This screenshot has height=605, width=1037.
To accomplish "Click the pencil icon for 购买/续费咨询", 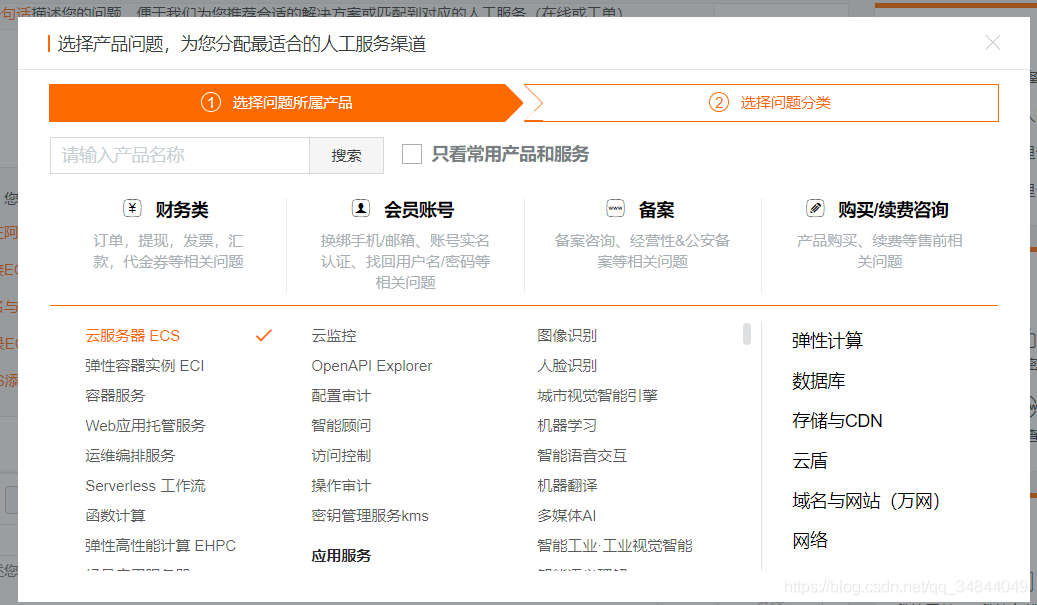I will tap(815, 209).
